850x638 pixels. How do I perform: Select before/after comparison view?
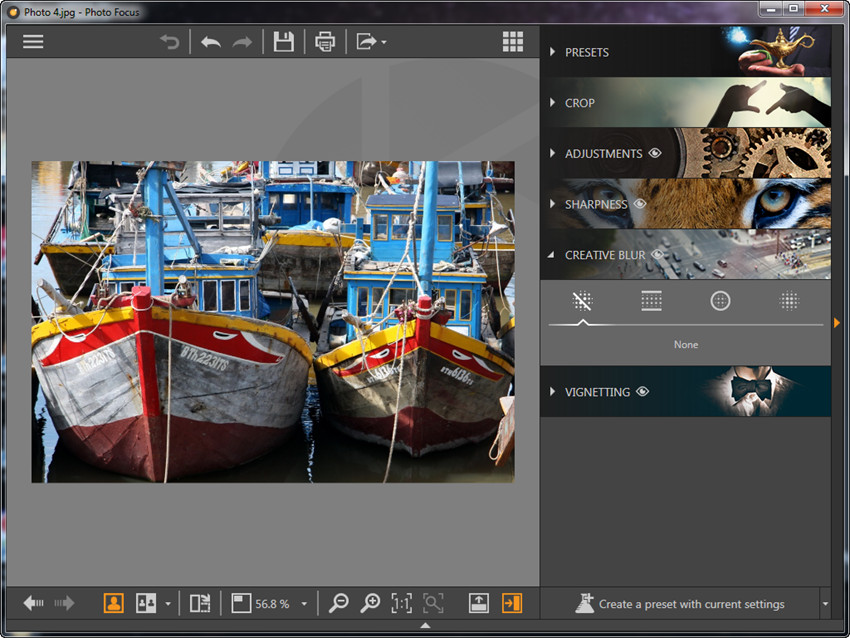pos(146,603)
